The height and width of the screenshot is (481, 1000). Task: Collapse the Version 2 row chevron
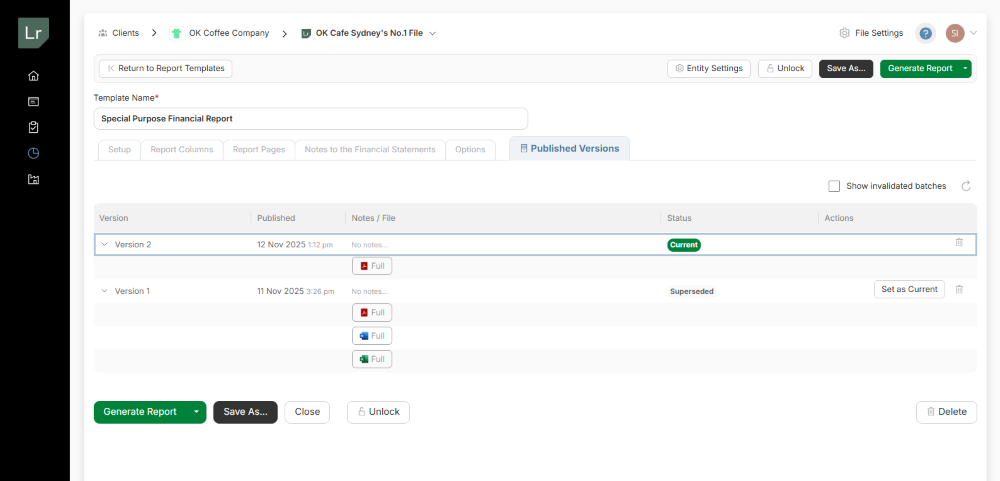point(105,244)
